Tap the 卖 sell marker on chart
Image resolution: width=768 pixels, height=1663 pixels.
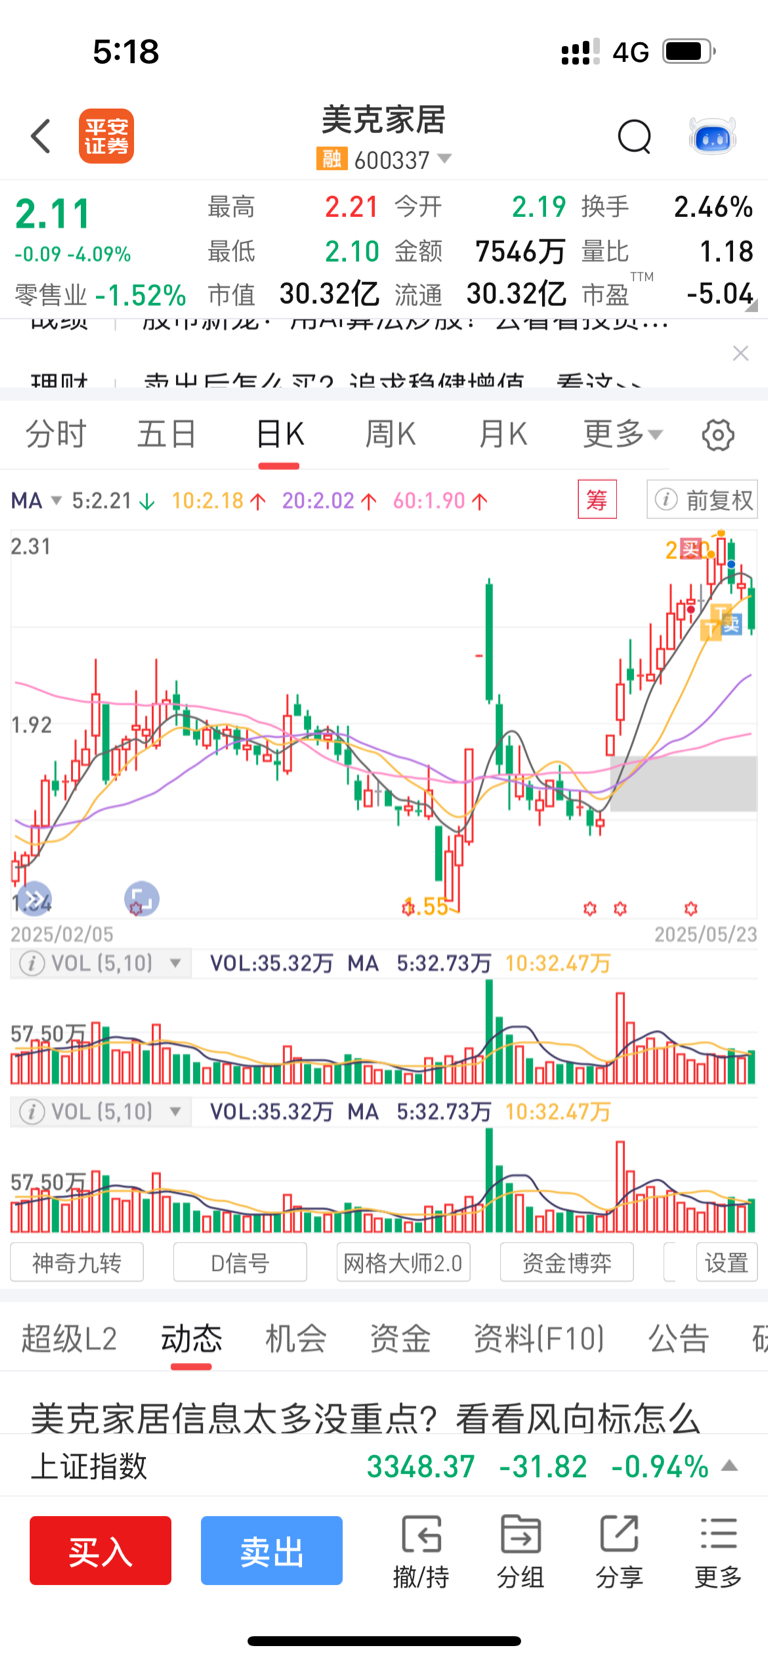[731, 624]
